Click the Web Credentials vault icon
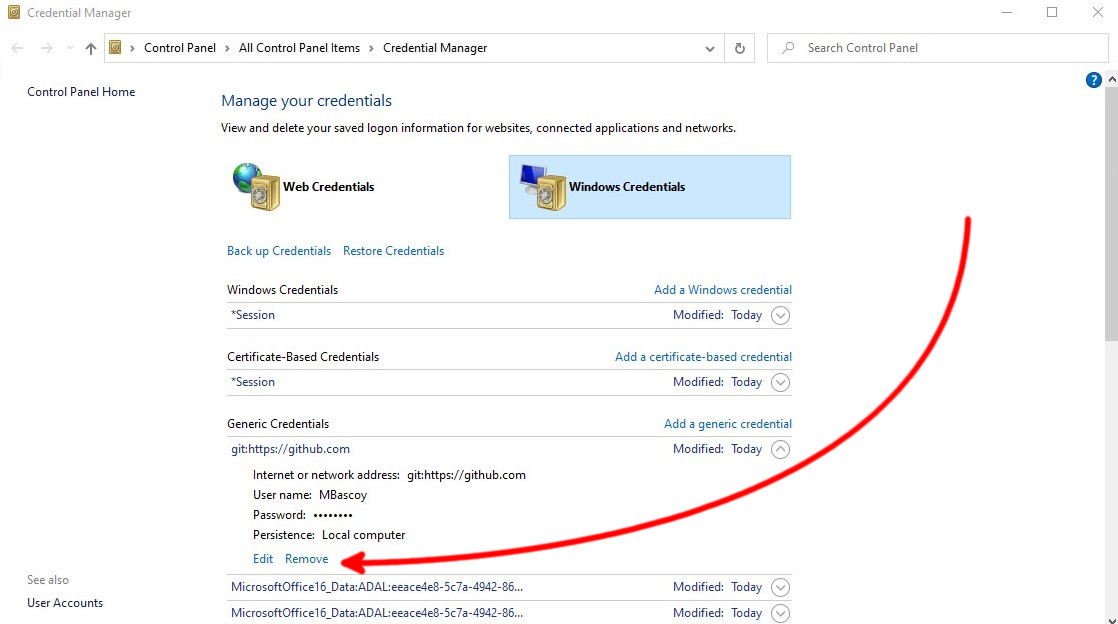This screenshot has height=624, width=1118. [256, 187]
